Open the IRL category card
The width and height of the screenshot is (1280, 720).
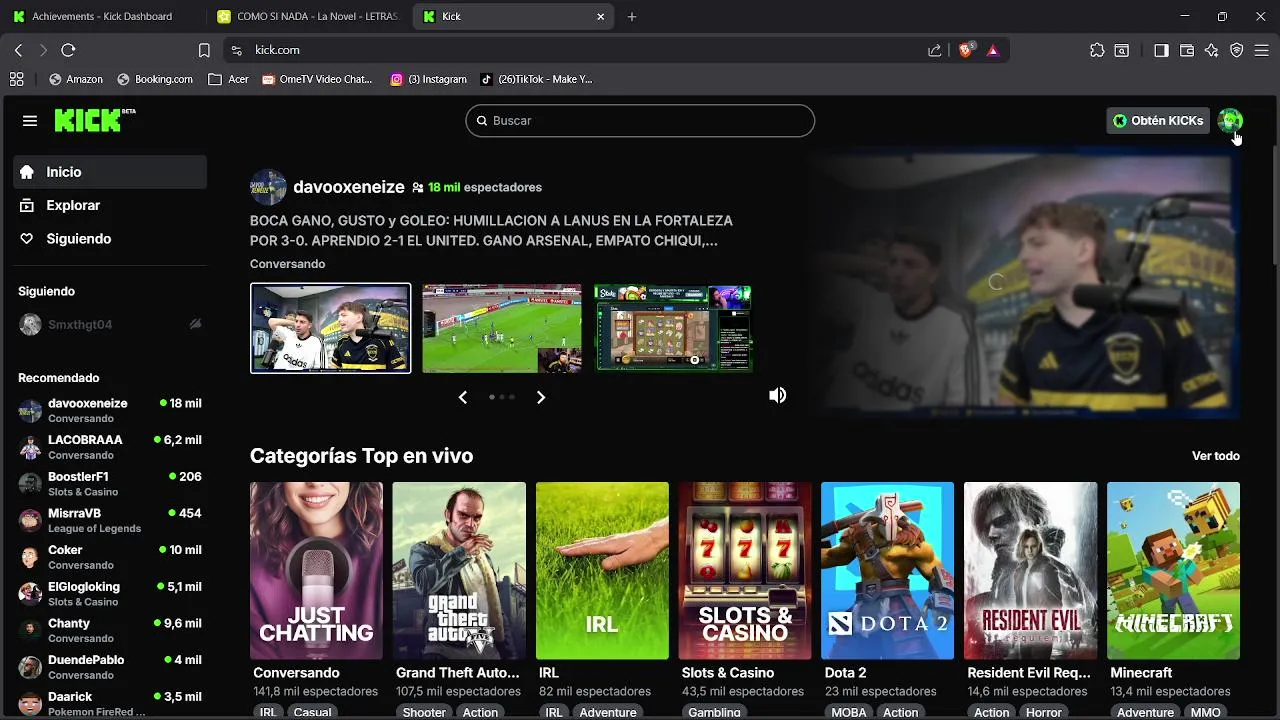click(602, 571)
